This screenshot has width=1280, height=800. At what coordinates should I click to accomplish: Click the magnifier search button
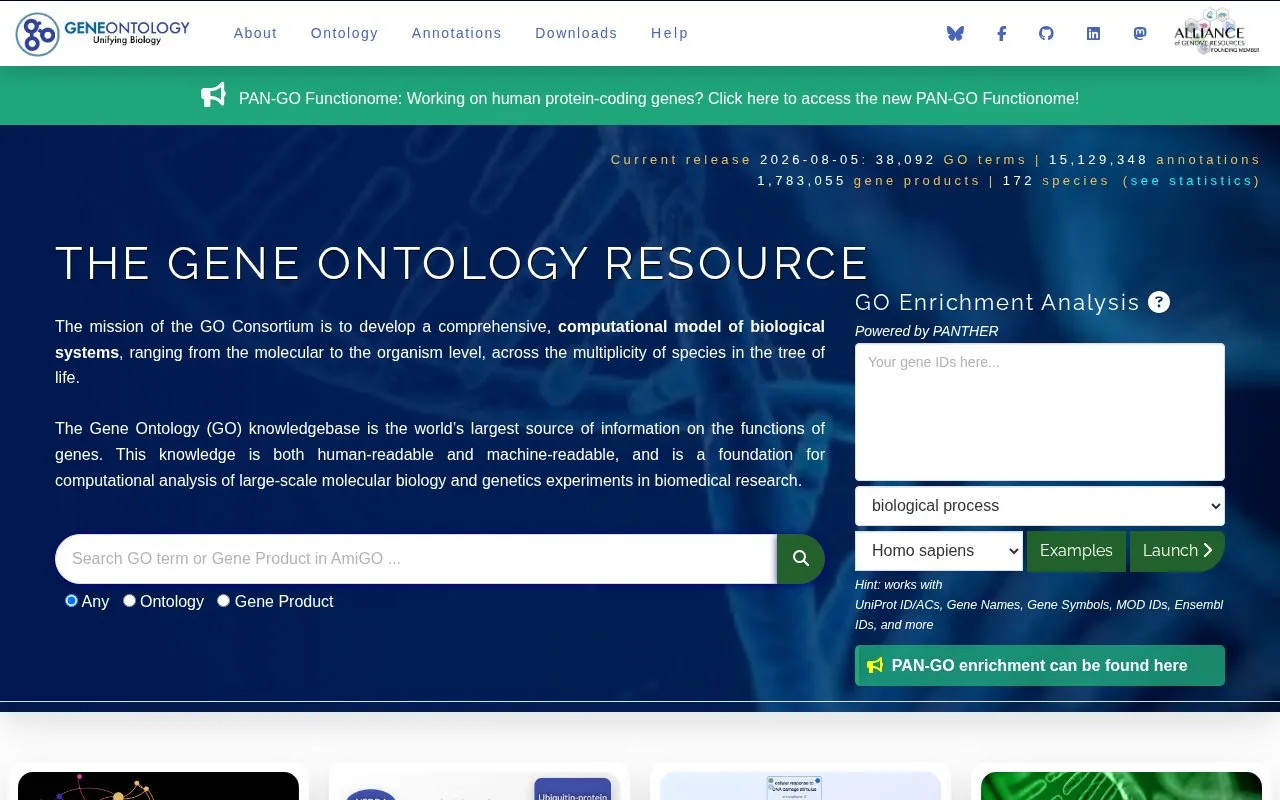point(801,559)
